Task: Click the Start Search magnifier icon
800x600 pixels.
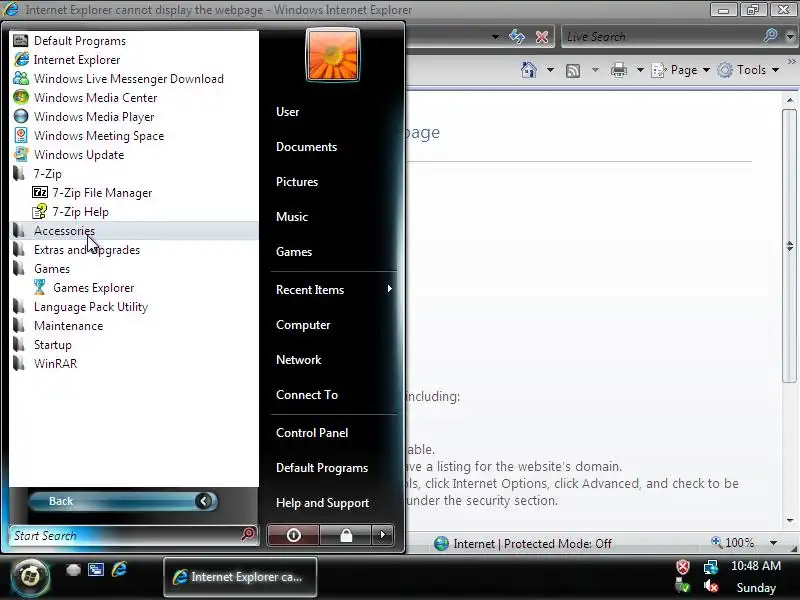Action: tap(248, 534)
